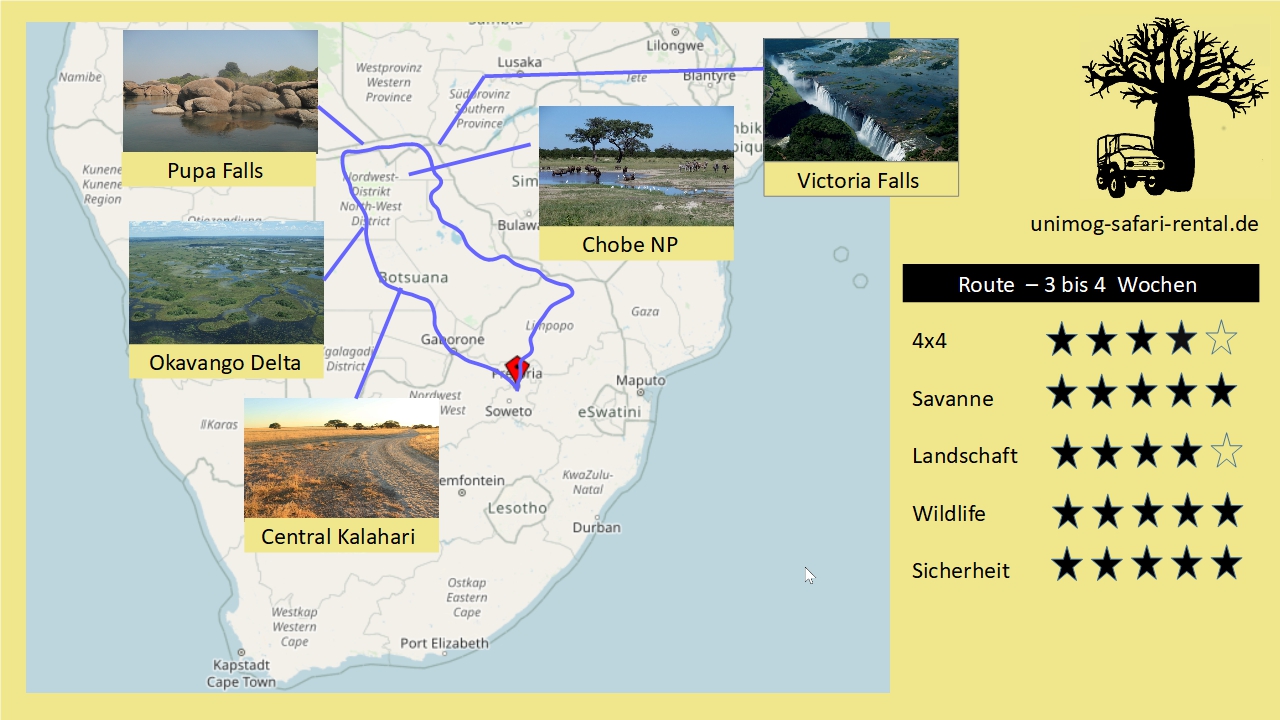Click the Limpopo map label
Image resolution: width=1280 pixels, height=720 pixels.
[549, 326]
